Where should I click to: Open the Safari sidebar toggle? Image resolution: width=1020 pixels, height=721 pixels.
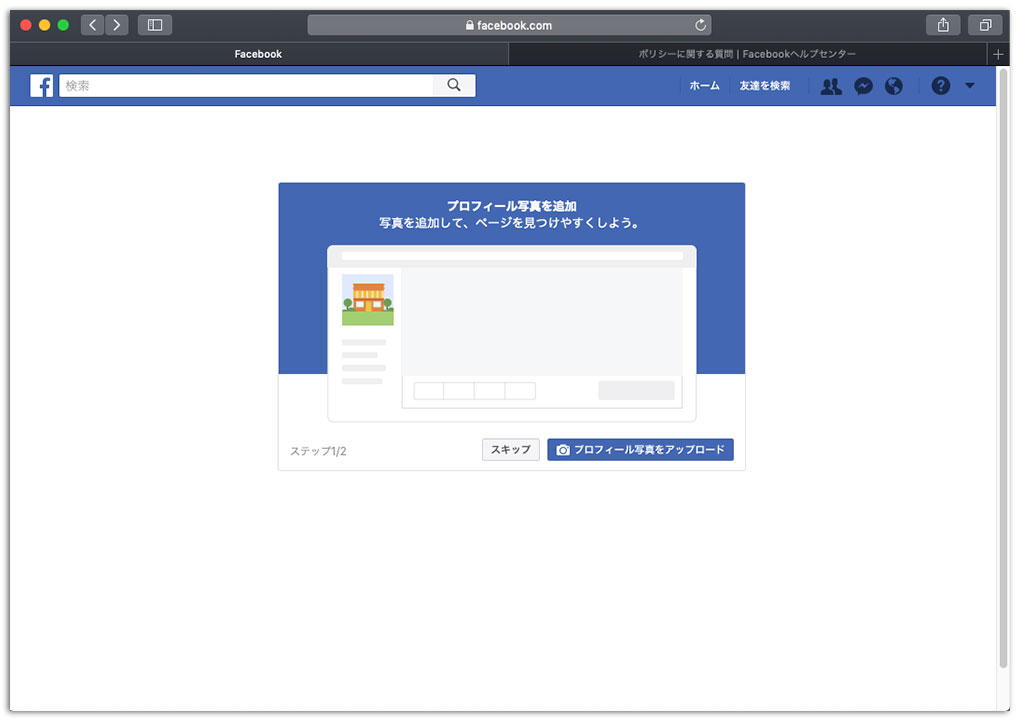pos(155,24)
